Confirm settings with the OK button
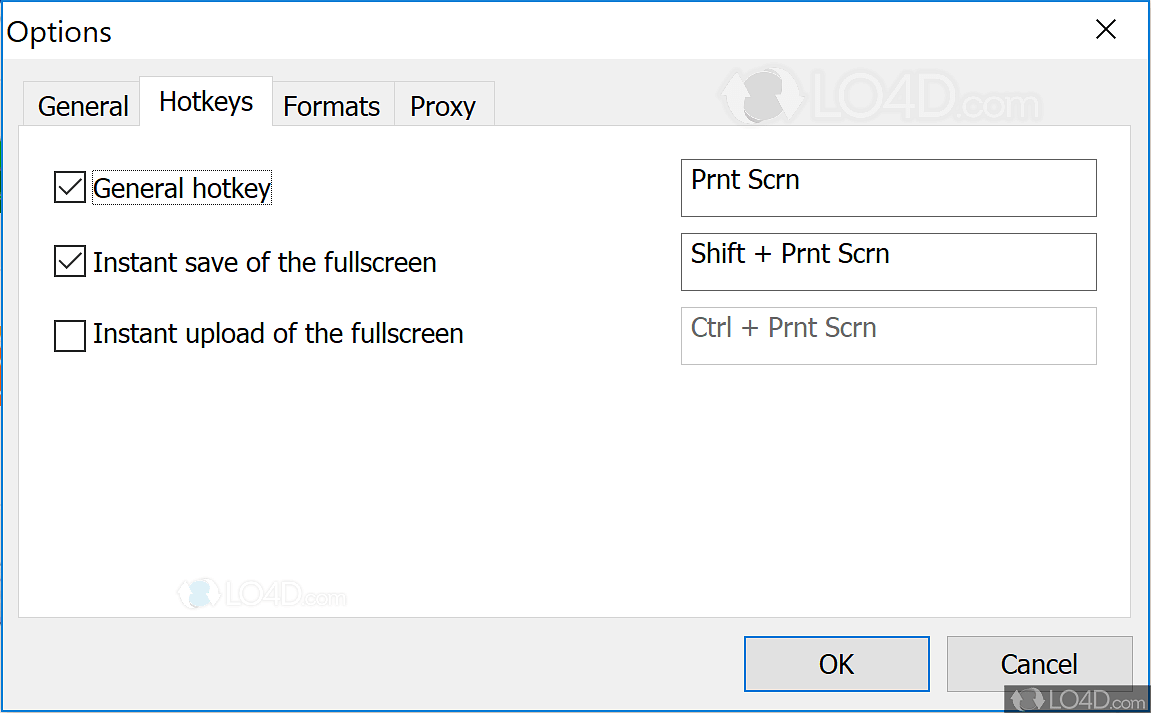The width and height of the screenshot is (1151, 713). (x=836, y=664)
